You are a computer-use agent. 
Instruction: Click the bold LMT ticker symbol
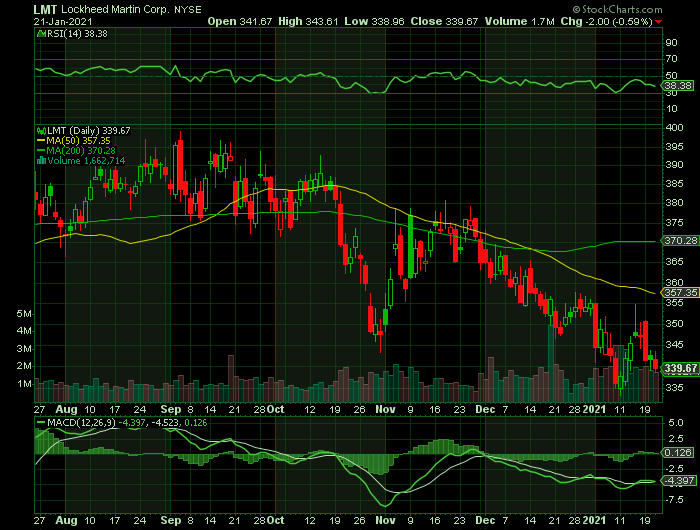click(x=46, y=7)
